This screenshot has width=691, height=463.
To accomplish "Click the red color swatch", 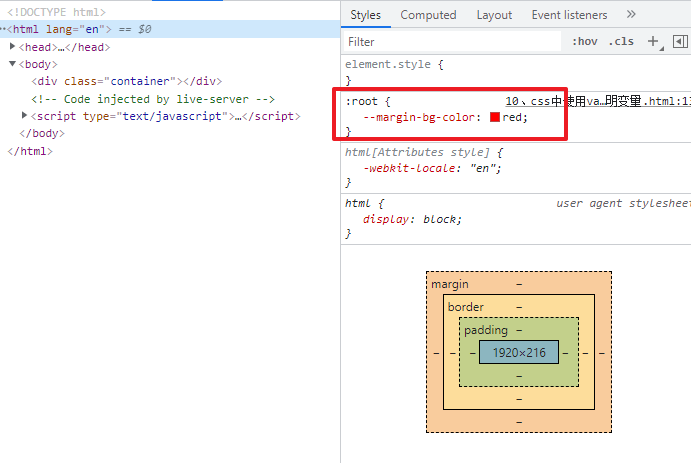I will (x=495, y=117).
